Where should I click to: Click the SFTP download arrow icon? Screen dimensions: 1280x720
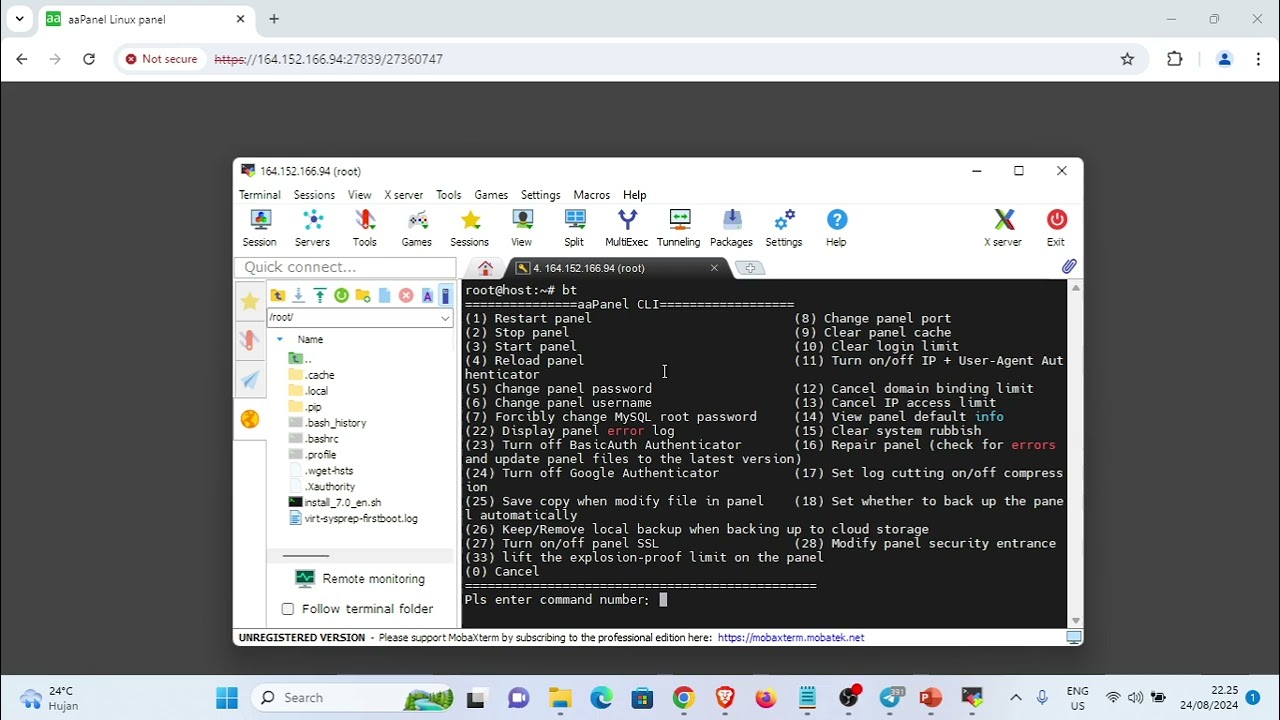(x=298, y=295)
